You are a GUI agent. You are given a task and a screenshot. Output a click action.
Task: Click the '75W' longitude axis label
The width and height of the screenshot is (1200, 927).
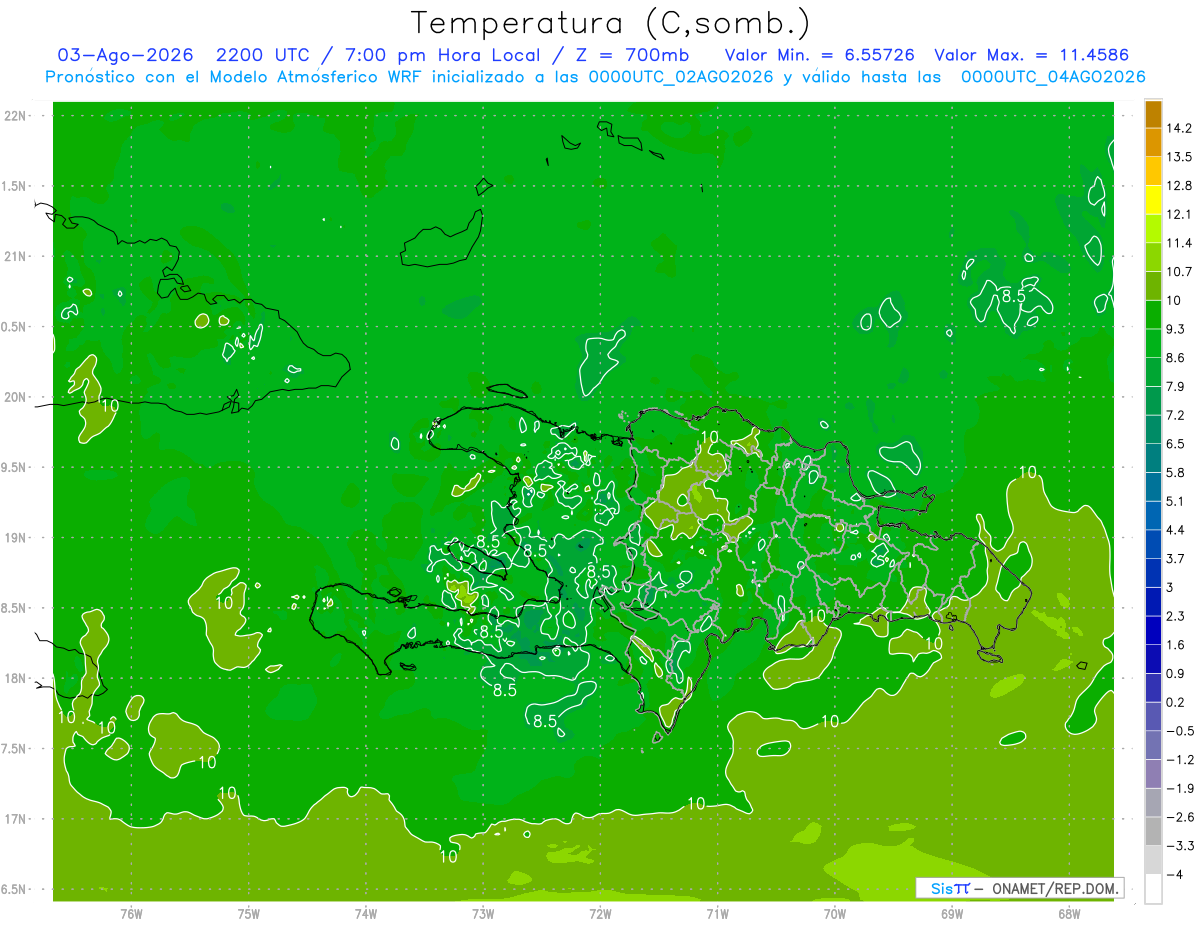(249, 913)
